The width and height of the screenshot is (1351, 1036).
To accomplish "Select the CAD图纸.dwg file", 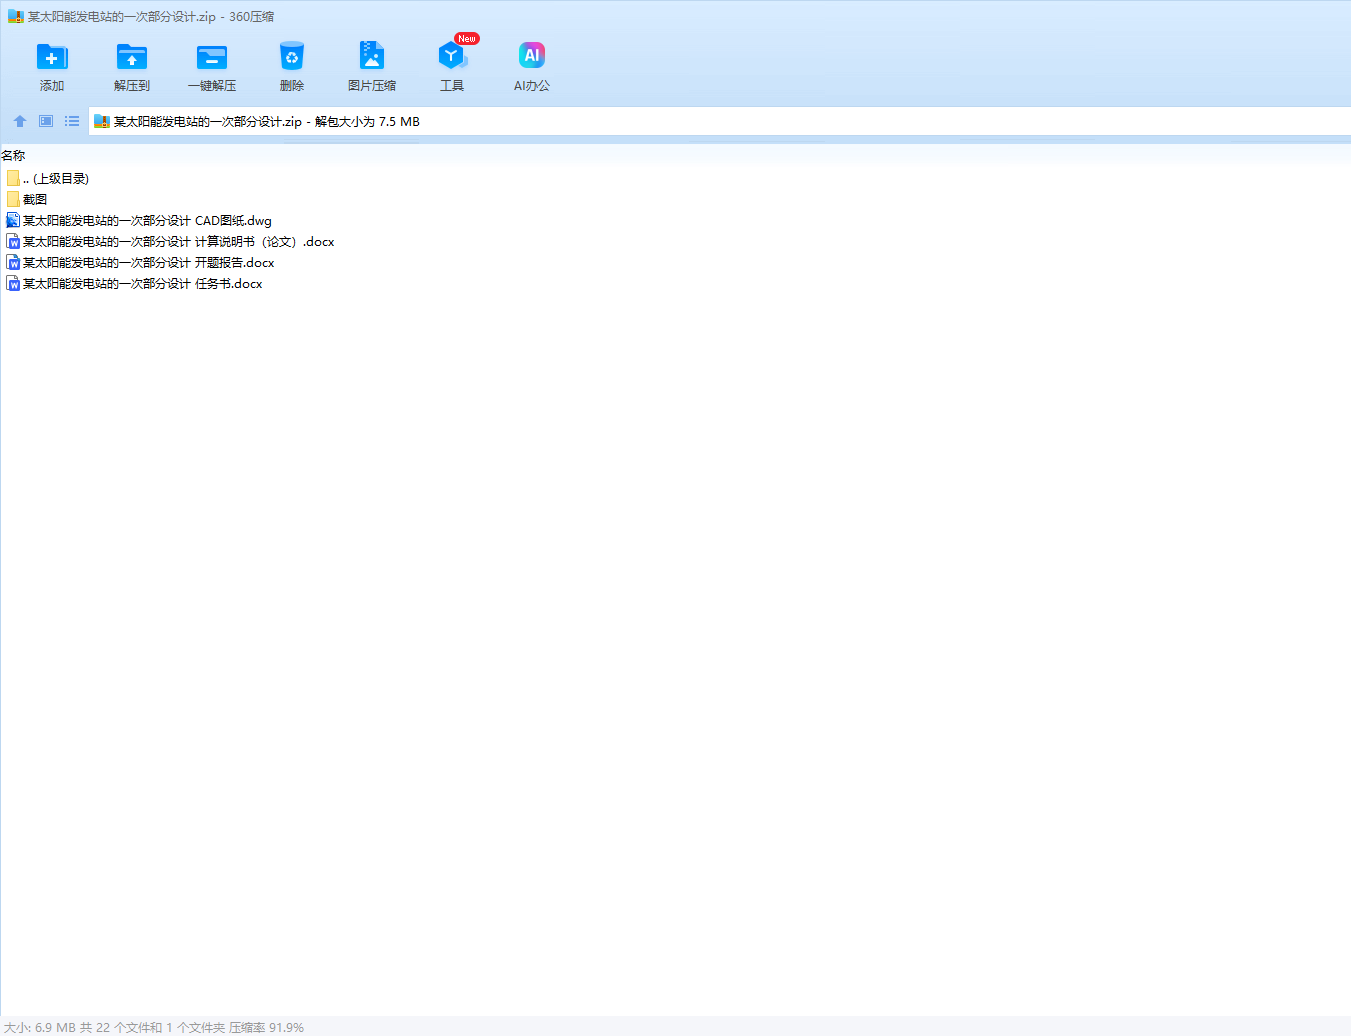I will 139,220.
